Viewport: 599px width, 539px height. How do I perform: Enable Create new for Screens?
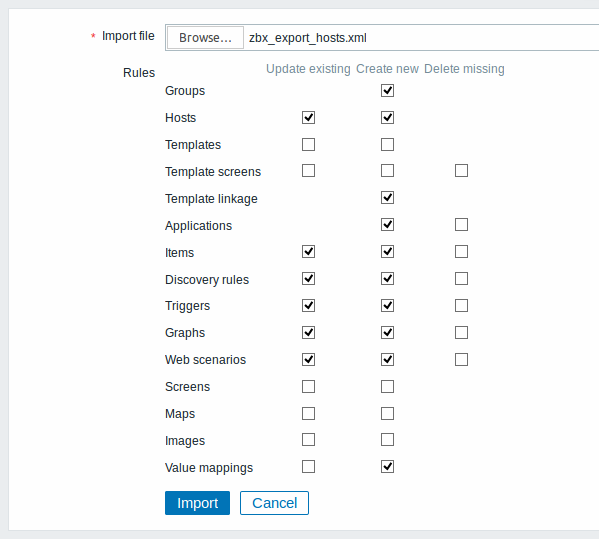pyautogui.click(x=387, y=387)
